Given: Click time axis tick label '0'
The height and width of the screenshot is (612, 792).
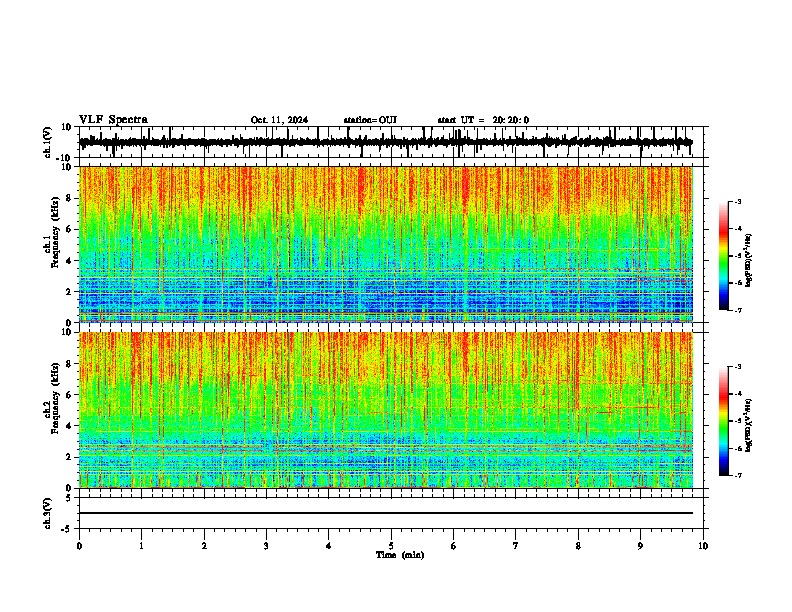Looking at the screenshot, I should point(79,546).
